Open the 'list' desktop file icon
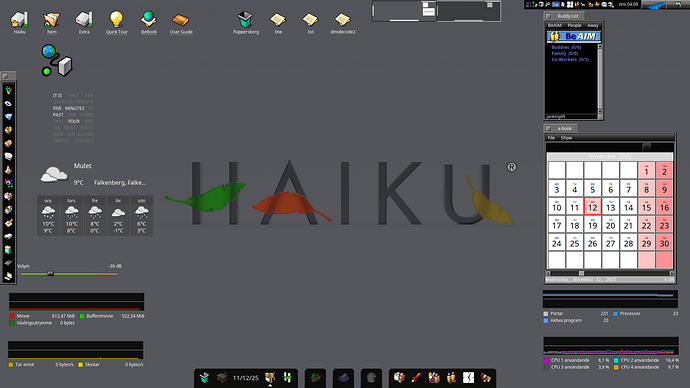The height and width of the screenshot is (388, 690). click(310, 19)
